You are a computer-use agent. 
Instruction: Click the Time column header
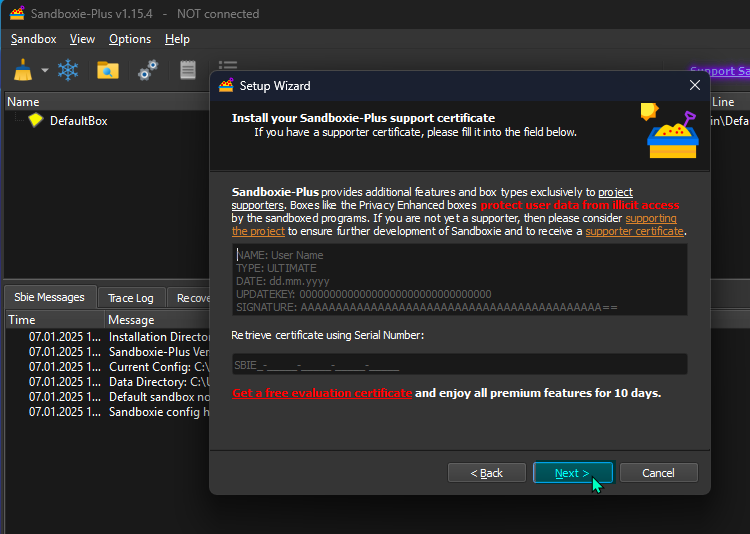[55, 320]
